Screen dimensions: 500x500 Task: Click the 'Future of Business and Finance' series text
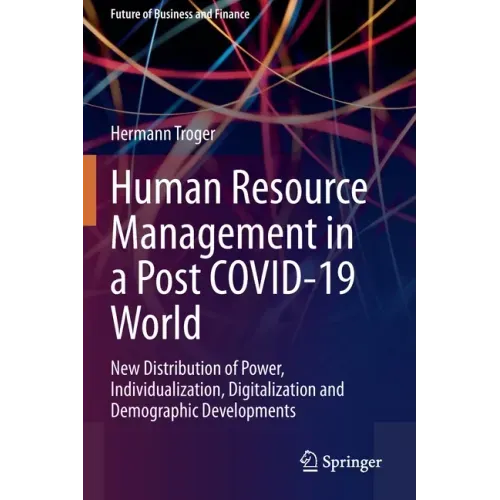coord(180,14)
